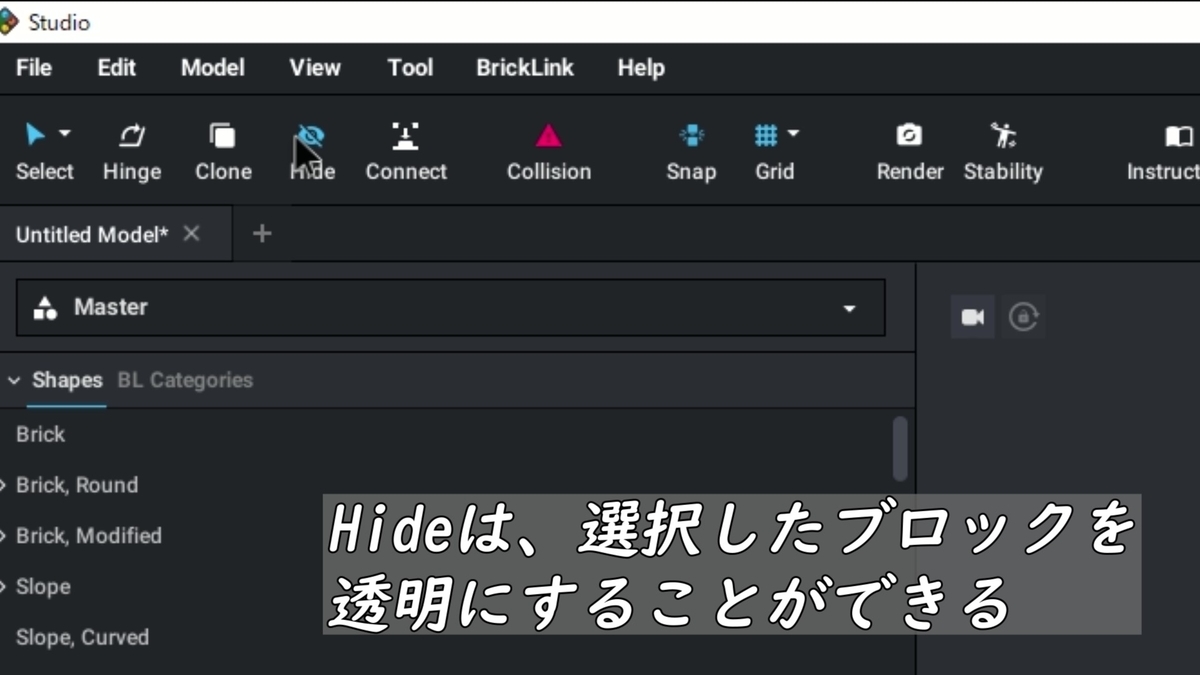Viewport: 1200px width, 675px height.
Task: Open the Tool menu
Action: [x=410, y=68]
